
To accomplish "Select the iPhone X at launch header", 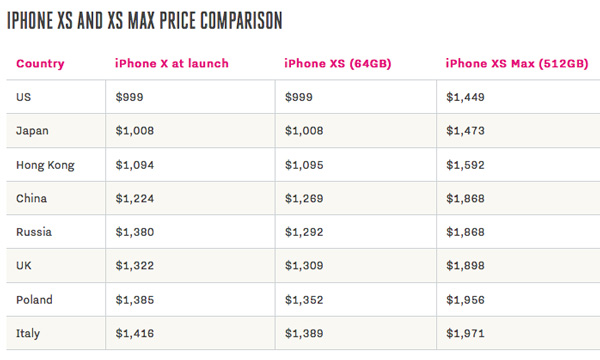I will (172, 63).
